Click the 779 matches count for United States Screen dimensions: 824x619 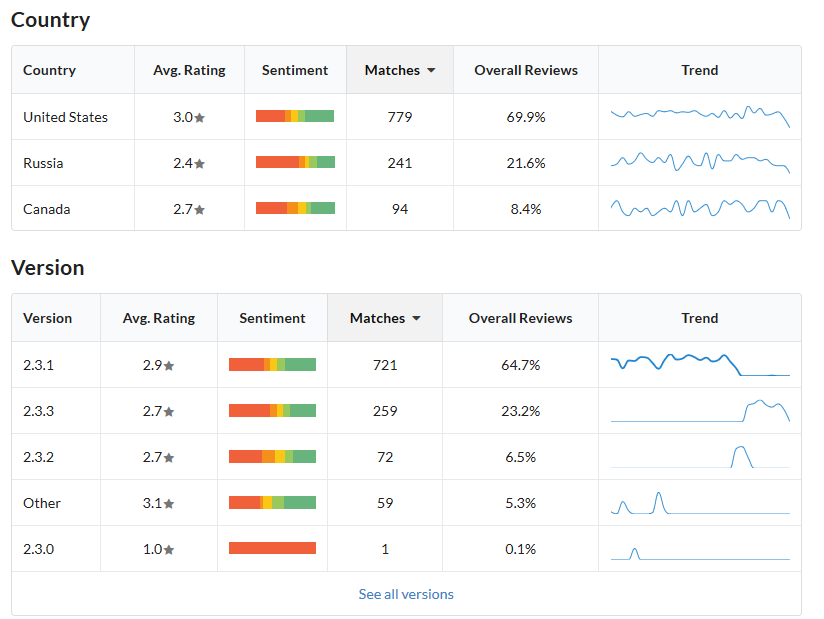tap(400, 117)
